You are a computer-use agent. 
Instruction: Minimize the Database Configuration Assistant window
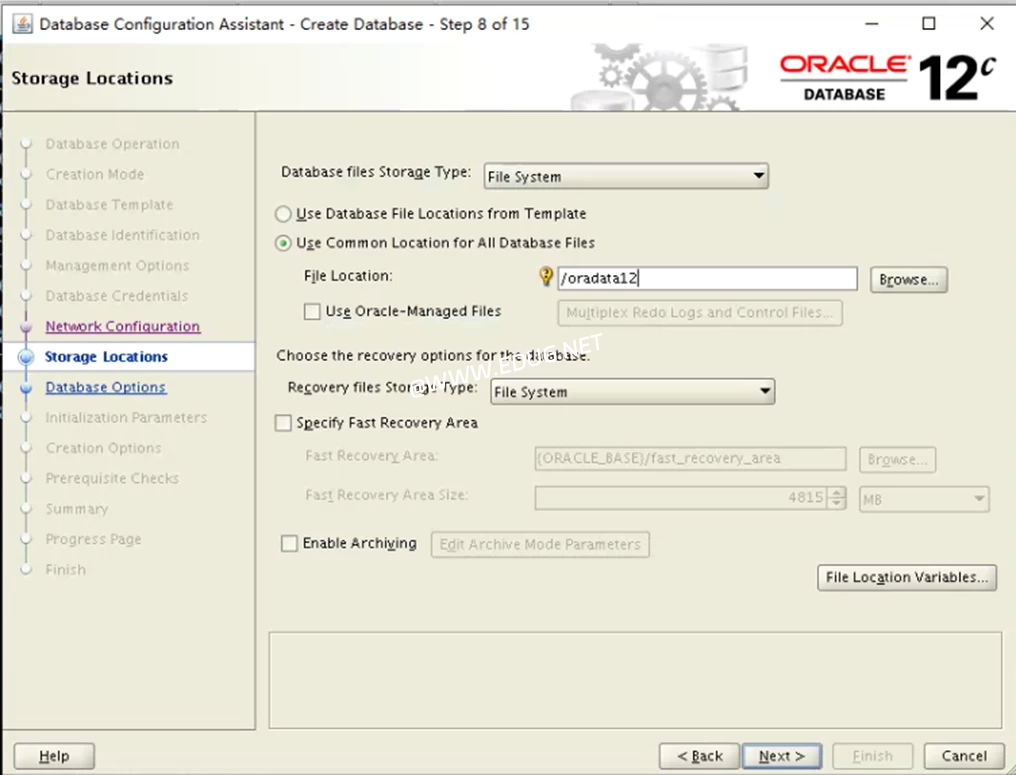pos(872,24)
